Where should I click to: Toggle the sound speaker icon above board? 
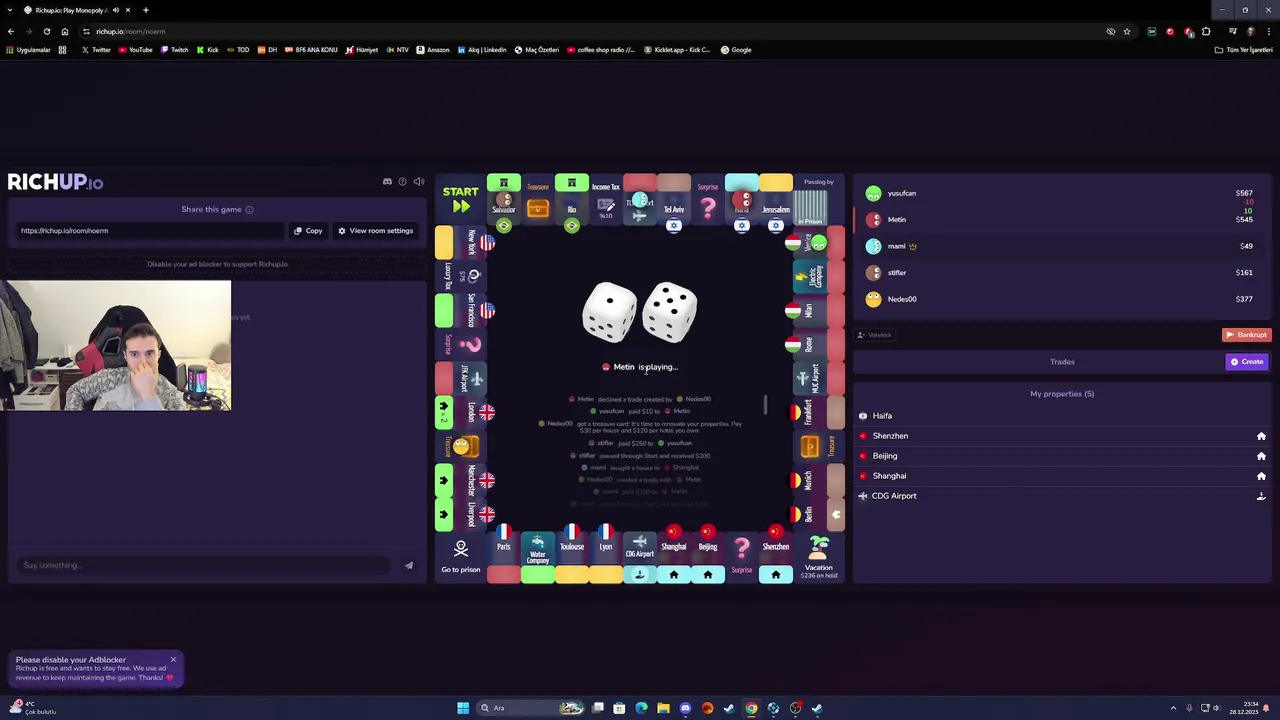coord(419,182)
